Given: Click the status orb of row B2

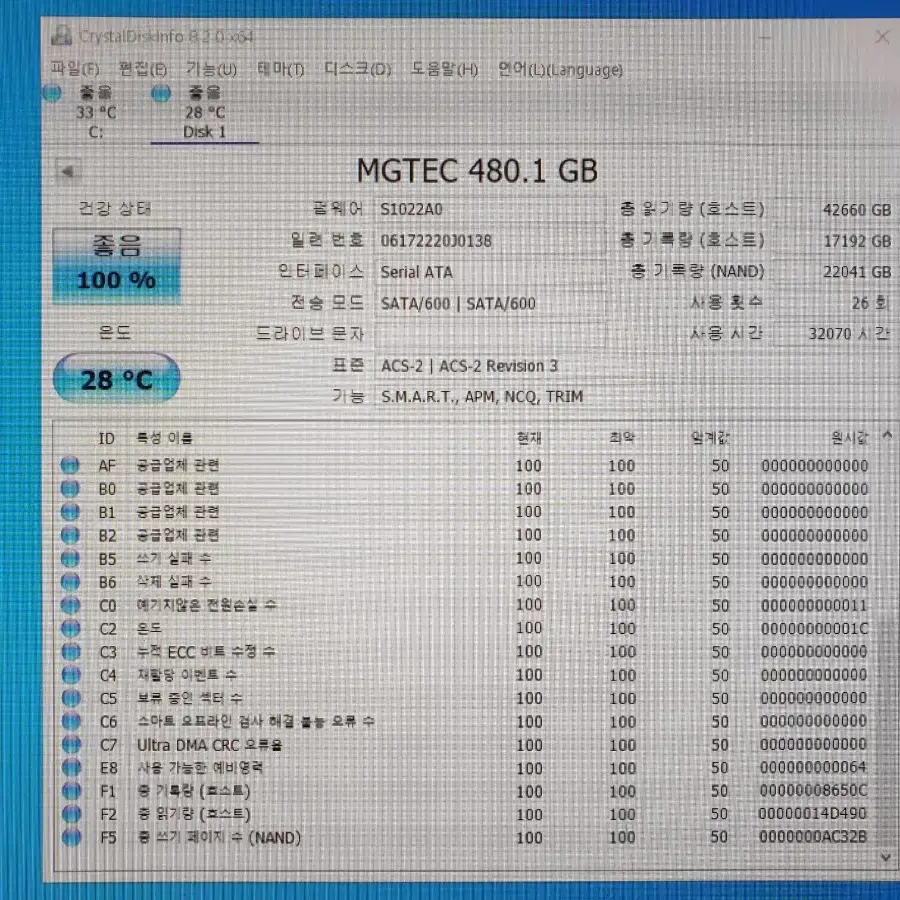Looking at the screenshot, I should tap(70, 535).
